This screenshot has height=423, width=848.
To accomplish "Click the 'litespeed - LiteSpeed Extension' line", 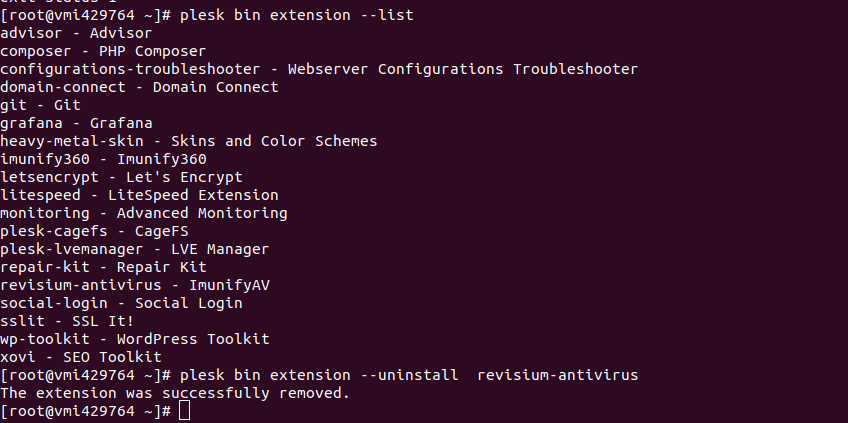I will tap(139, 195).
